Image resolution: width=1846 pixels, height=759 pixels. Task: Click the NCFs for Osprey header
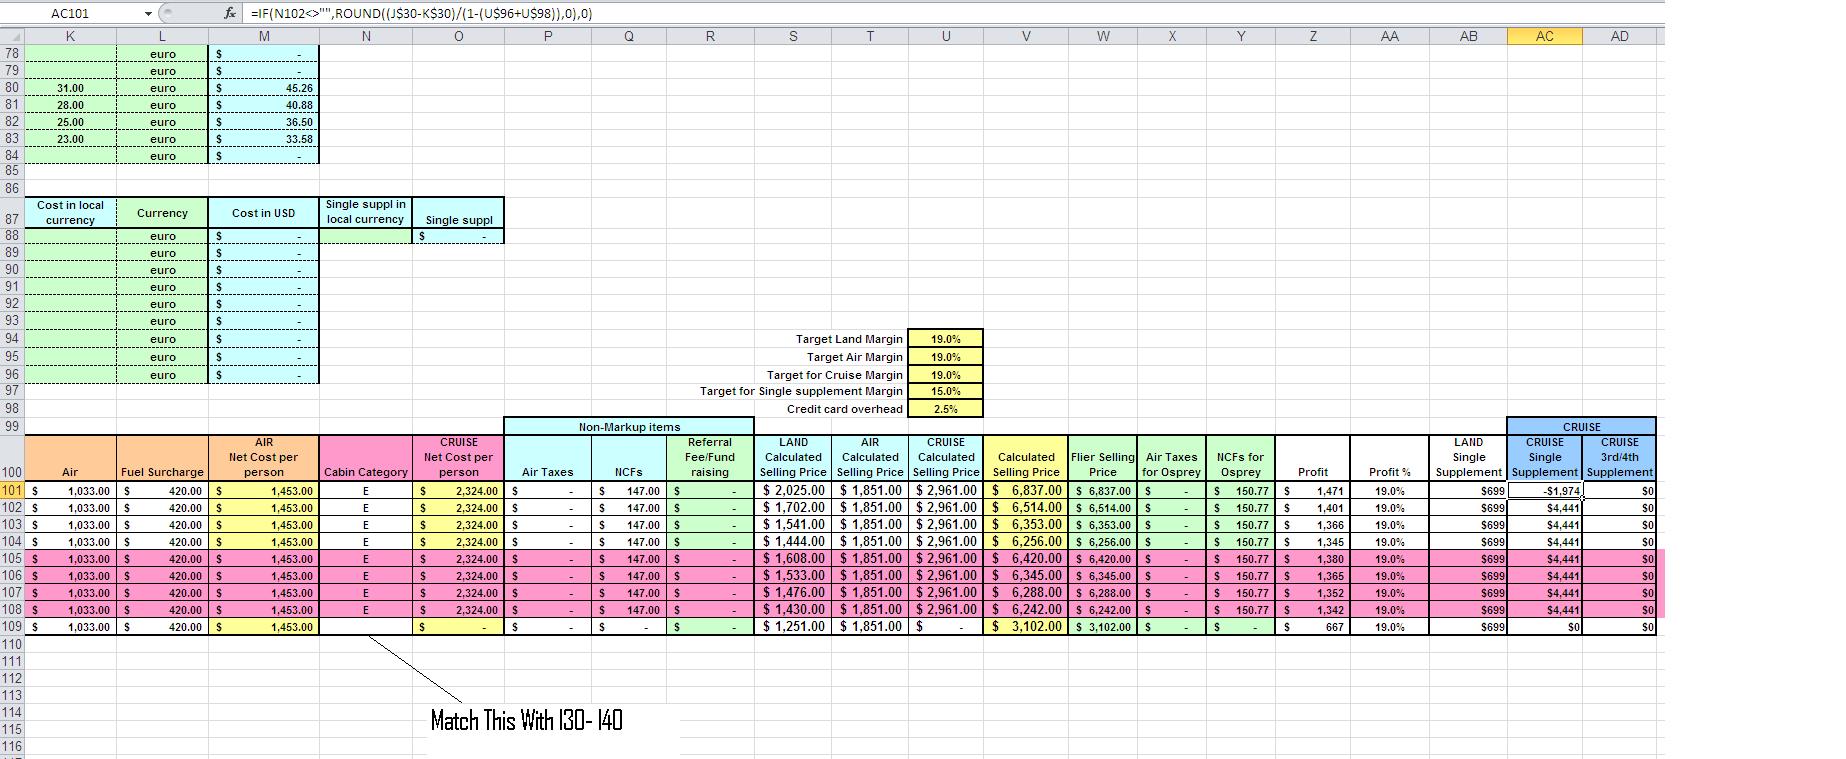pyautogui.click(x=1240, y=458)
